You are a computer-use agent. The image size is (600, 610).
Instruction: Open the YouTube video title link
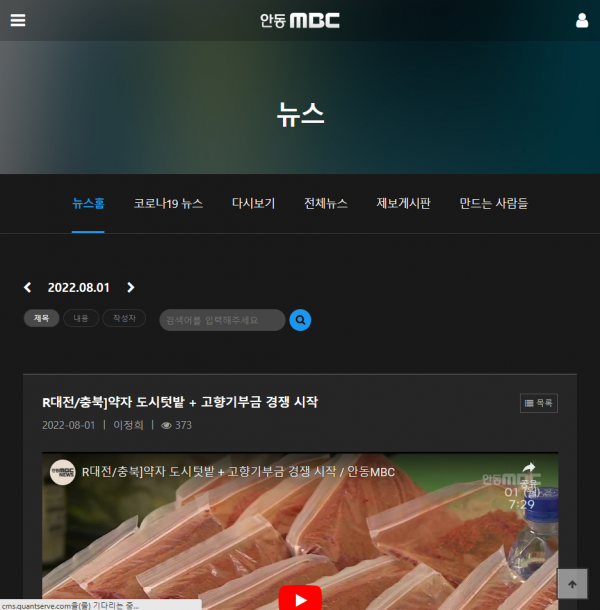pos(238,472)
